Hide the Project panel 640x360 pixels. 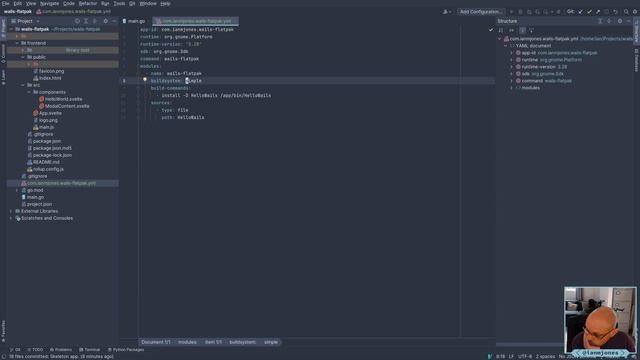(x=114, y=21)
